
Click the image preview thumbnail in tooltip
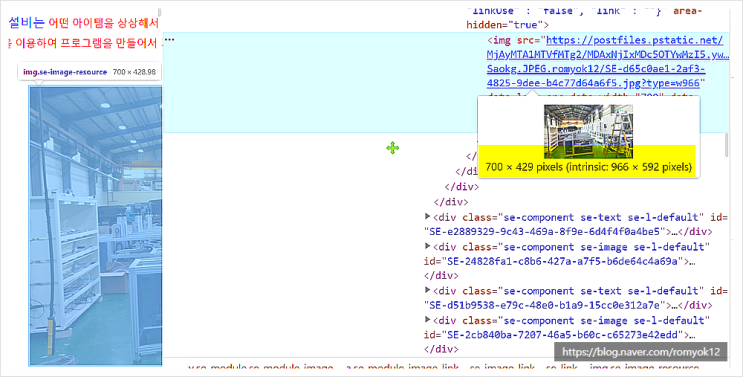click(588, 131)
